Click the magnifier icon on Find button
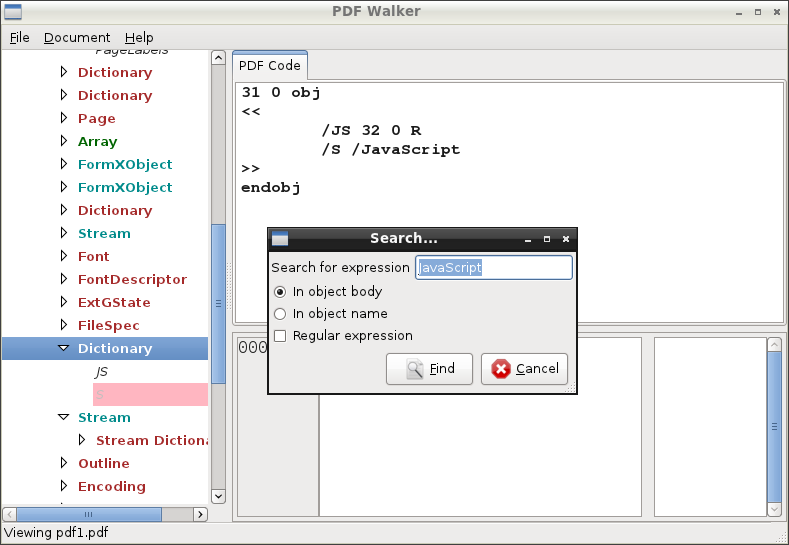 (x=414, y=369)
